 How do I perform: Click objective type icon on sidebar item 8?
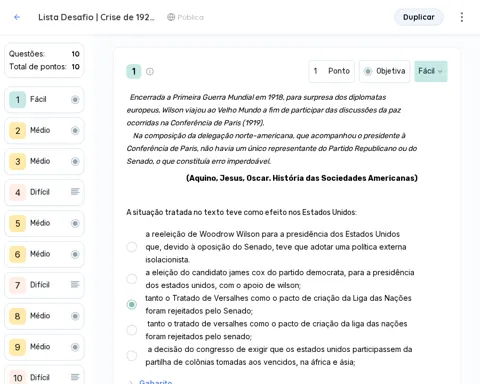(75, 316)
